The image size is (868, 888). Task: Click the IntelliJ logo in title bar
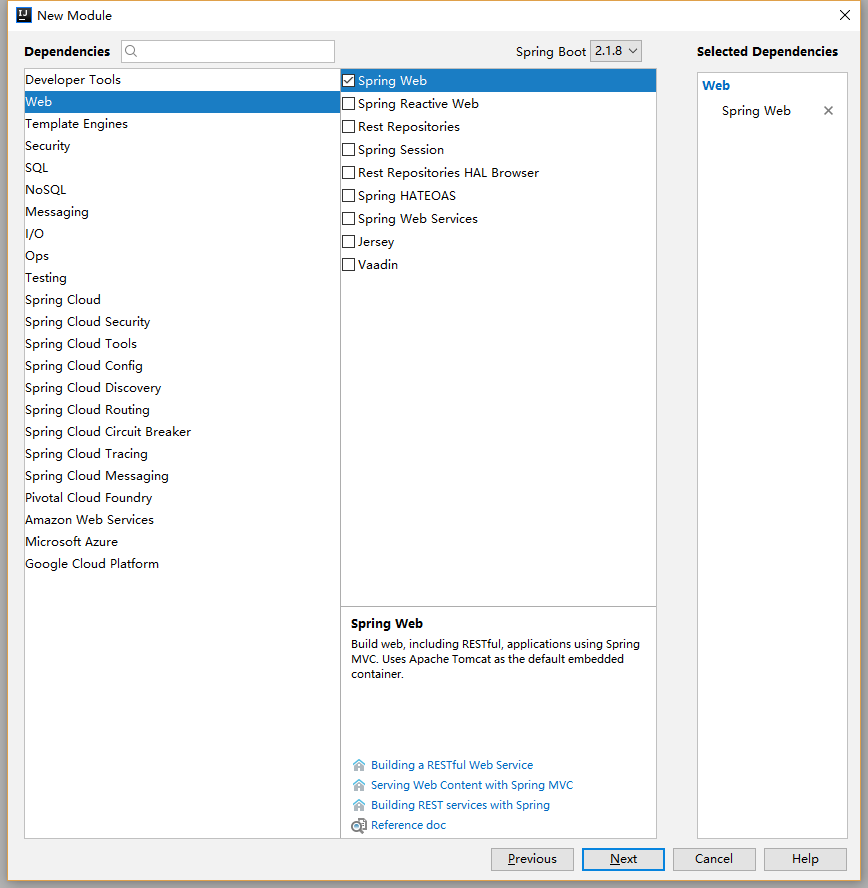24,15
